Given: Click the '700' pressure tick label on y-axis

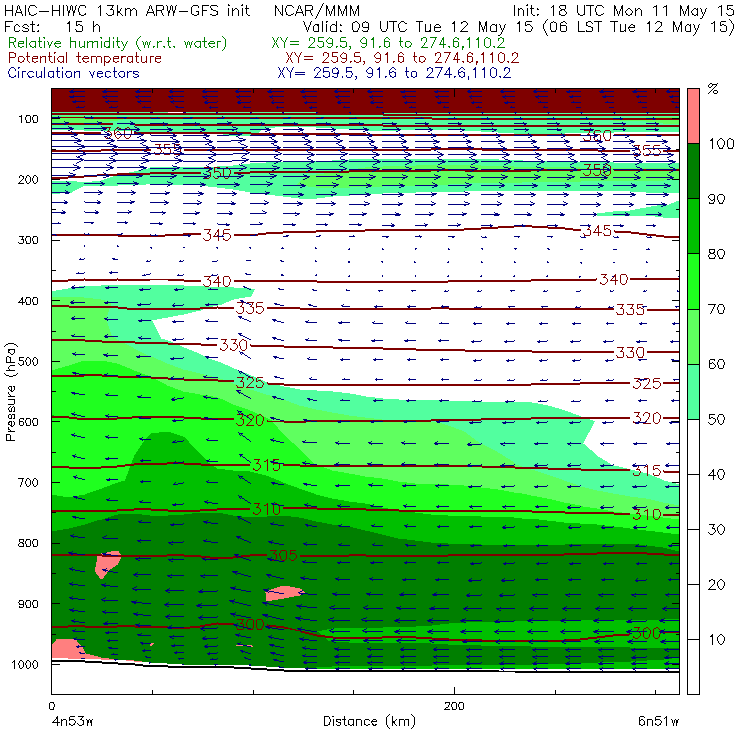Looking at the screenshot, I should [28, 483].
